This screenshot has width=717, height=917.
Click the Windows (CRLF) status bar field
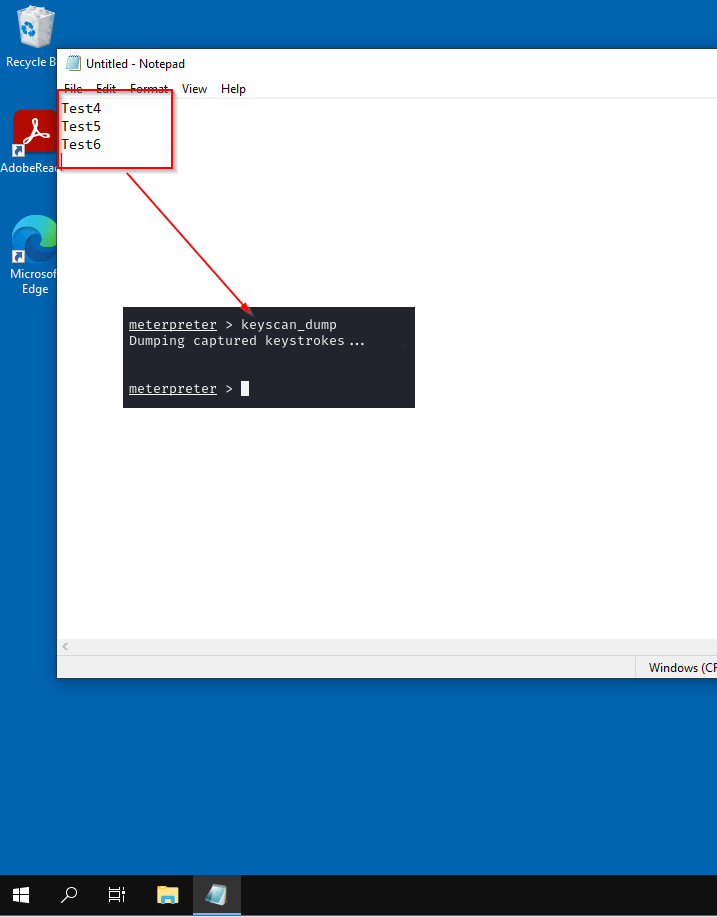(682, 668)
